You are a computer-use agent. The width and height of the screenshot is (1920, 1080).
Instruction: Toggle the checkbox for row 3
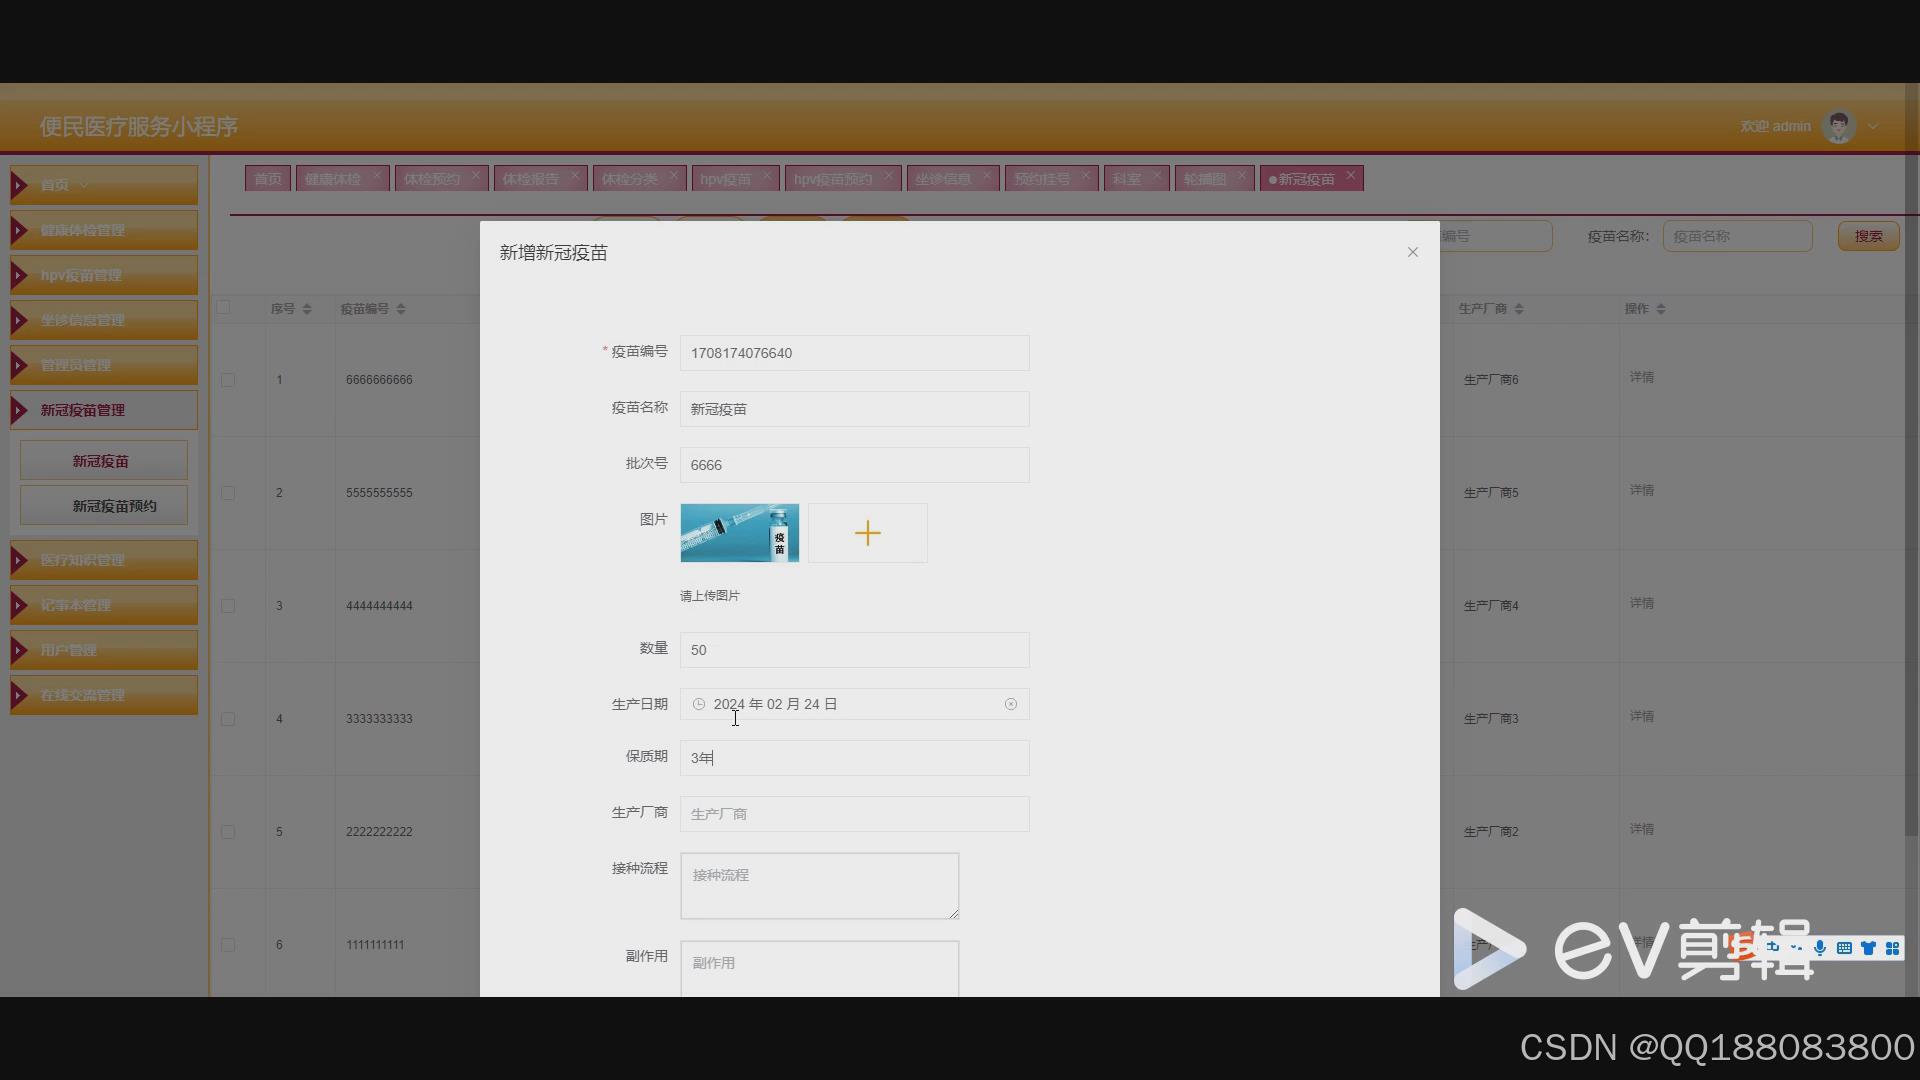pyautogui.click(x=228, y=606)
